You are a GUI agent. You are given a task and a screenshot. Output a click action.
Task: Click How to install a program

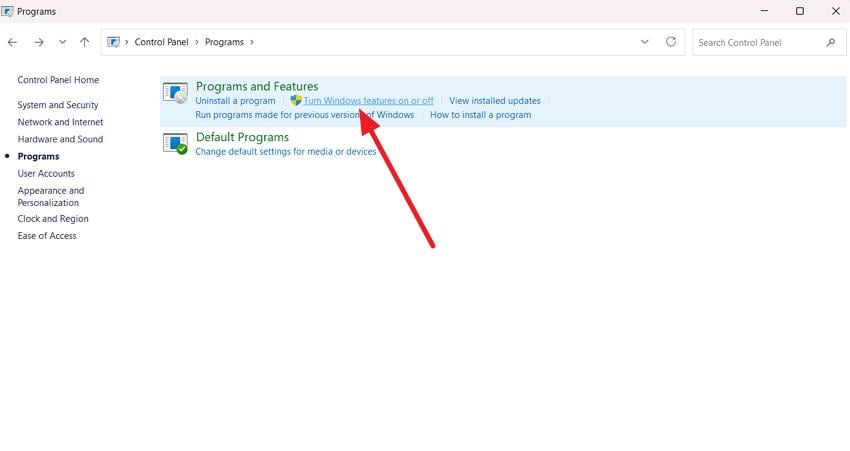pos(481,115)
